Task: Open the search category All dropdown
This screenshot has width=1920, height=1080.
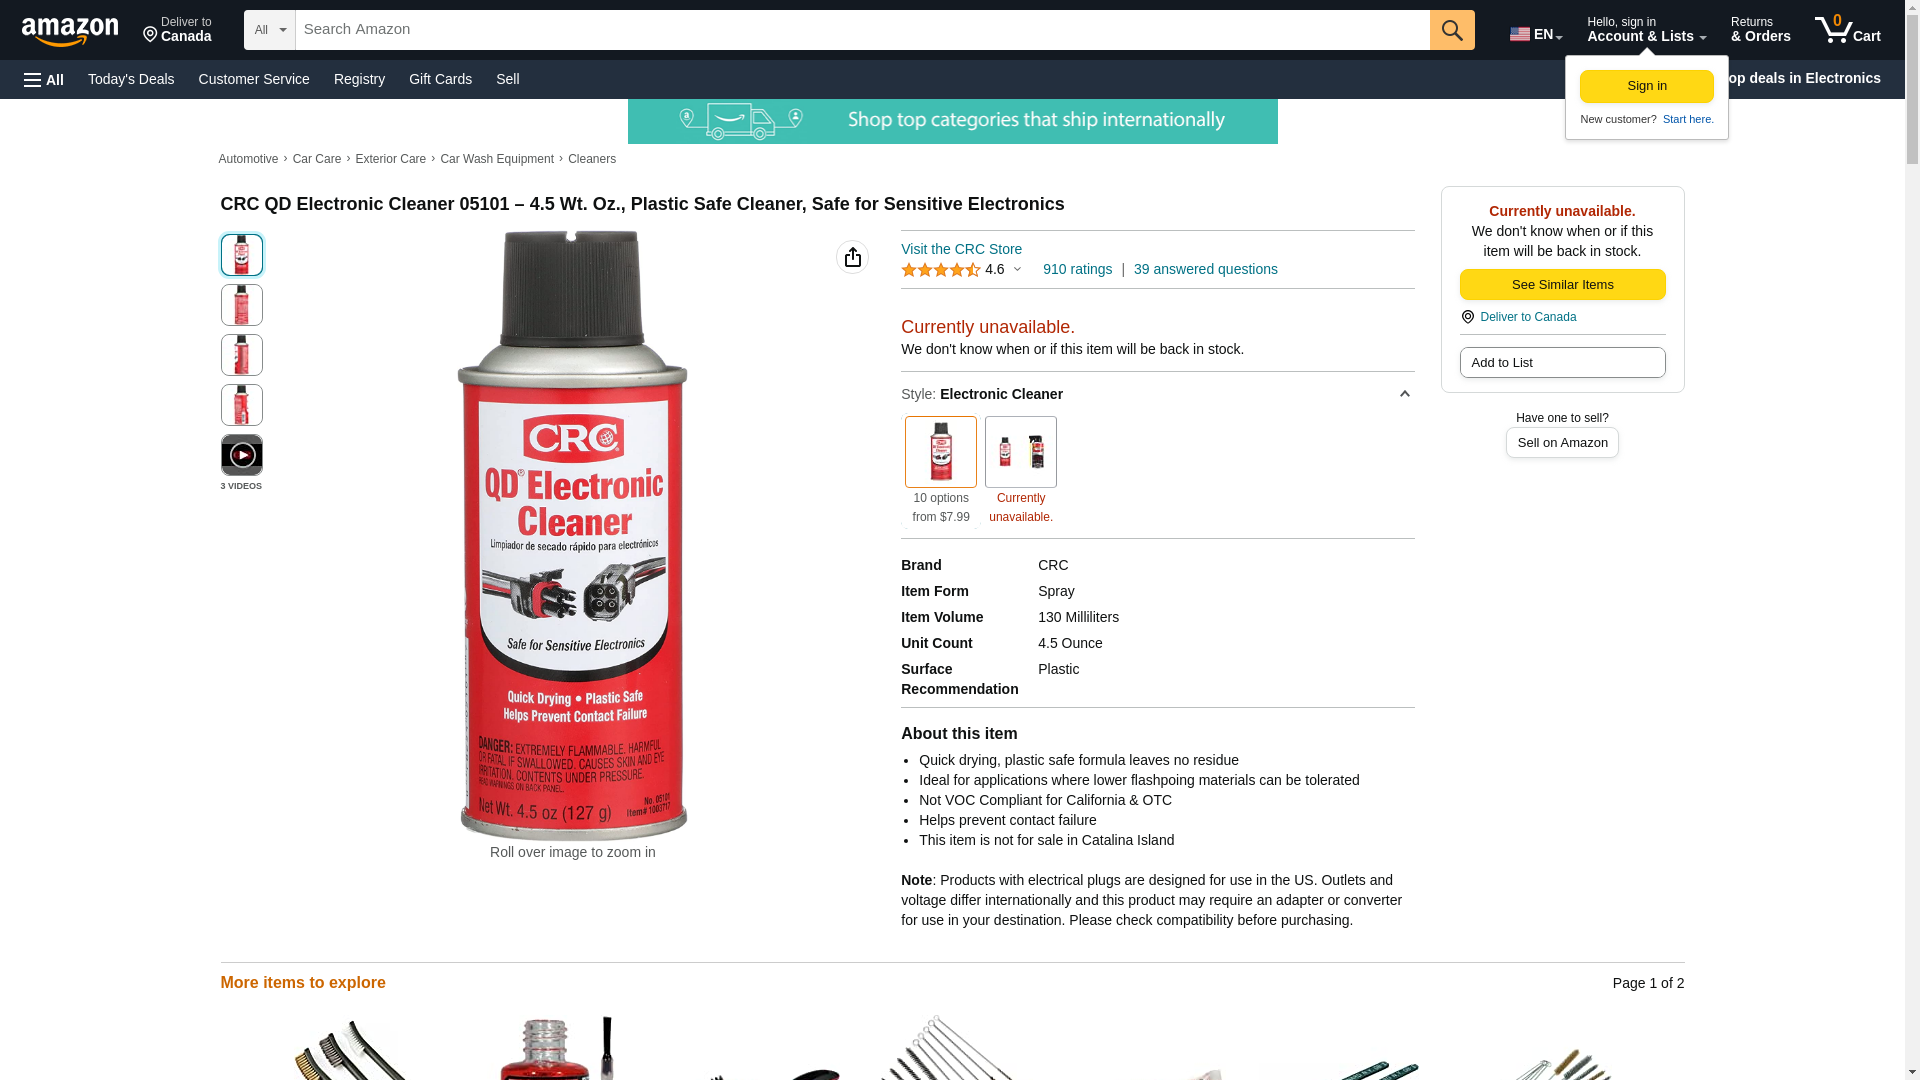Action: (270, 30)
